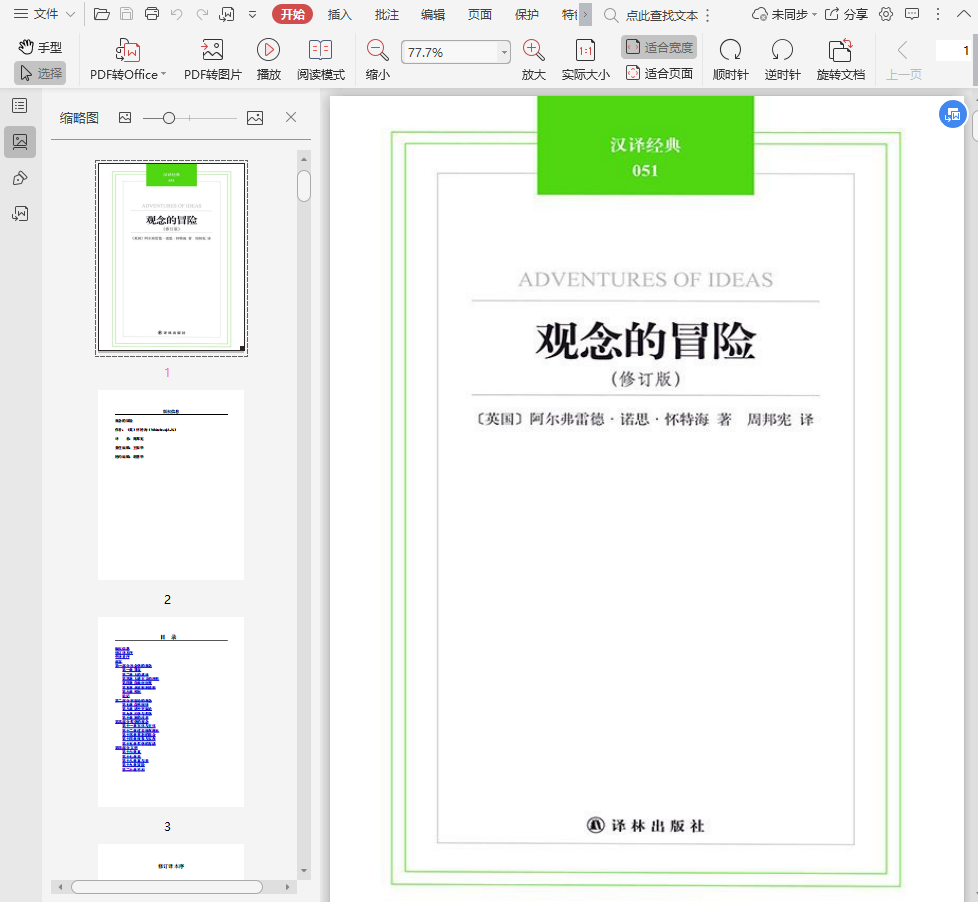Viewport: 978px width, 902px height.
Task: Switch to the 页面 tab
Action: click(x=480, y=14)
